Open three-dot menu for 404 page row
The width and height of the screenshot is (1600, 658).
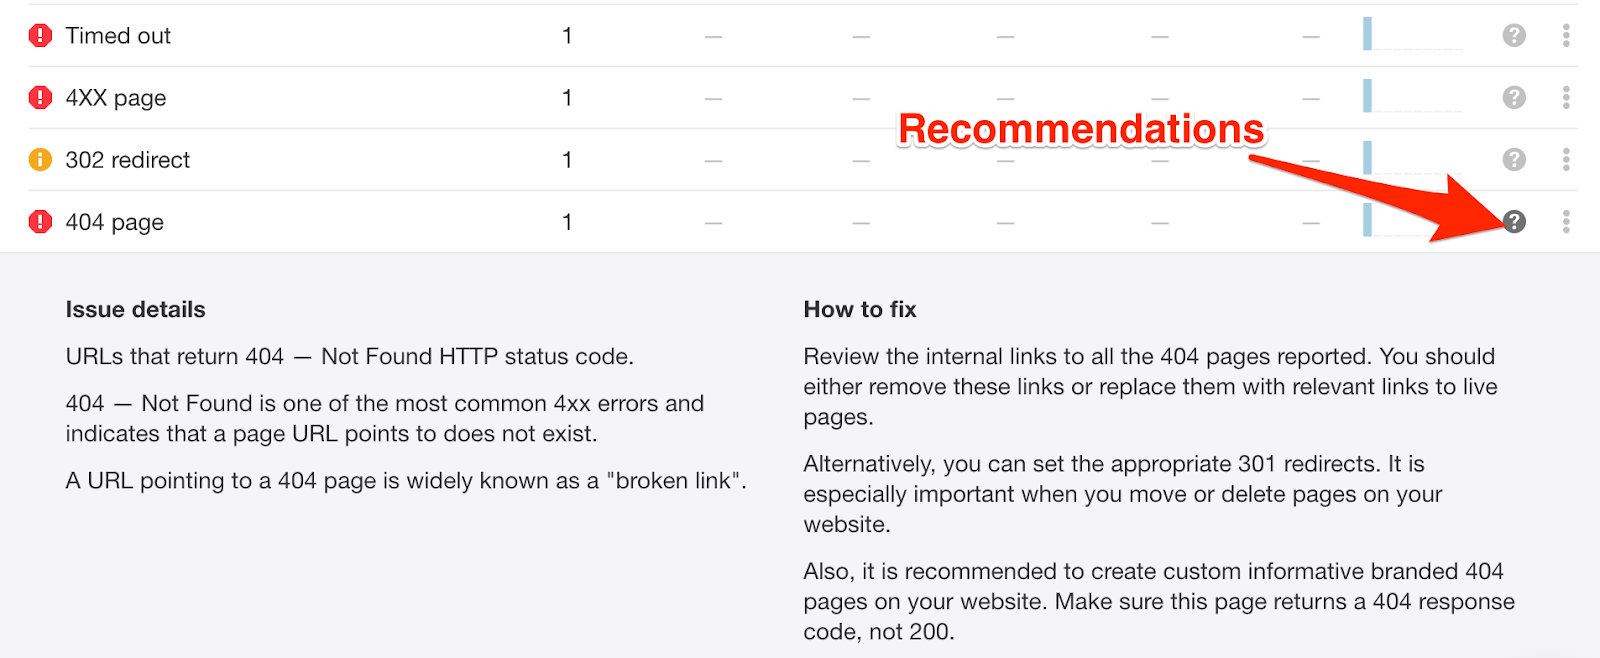(1566, 222)
